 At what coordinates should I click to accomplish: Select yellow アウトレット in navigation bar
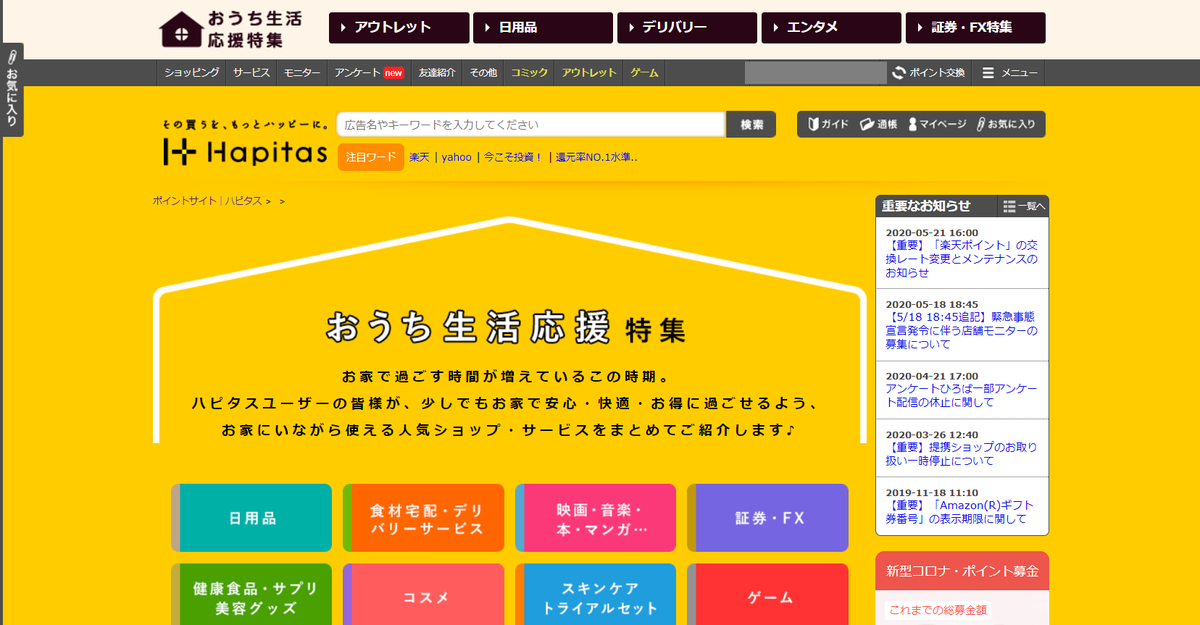click(x=589, y=73)
